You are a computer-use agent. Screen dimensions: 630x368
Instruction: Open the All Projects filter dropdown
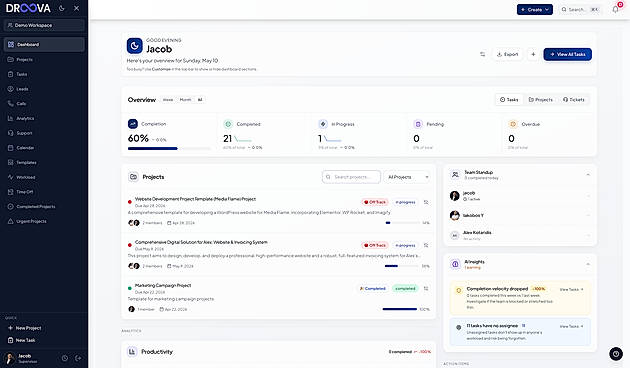pyautogui.click(x=407, y=177)
